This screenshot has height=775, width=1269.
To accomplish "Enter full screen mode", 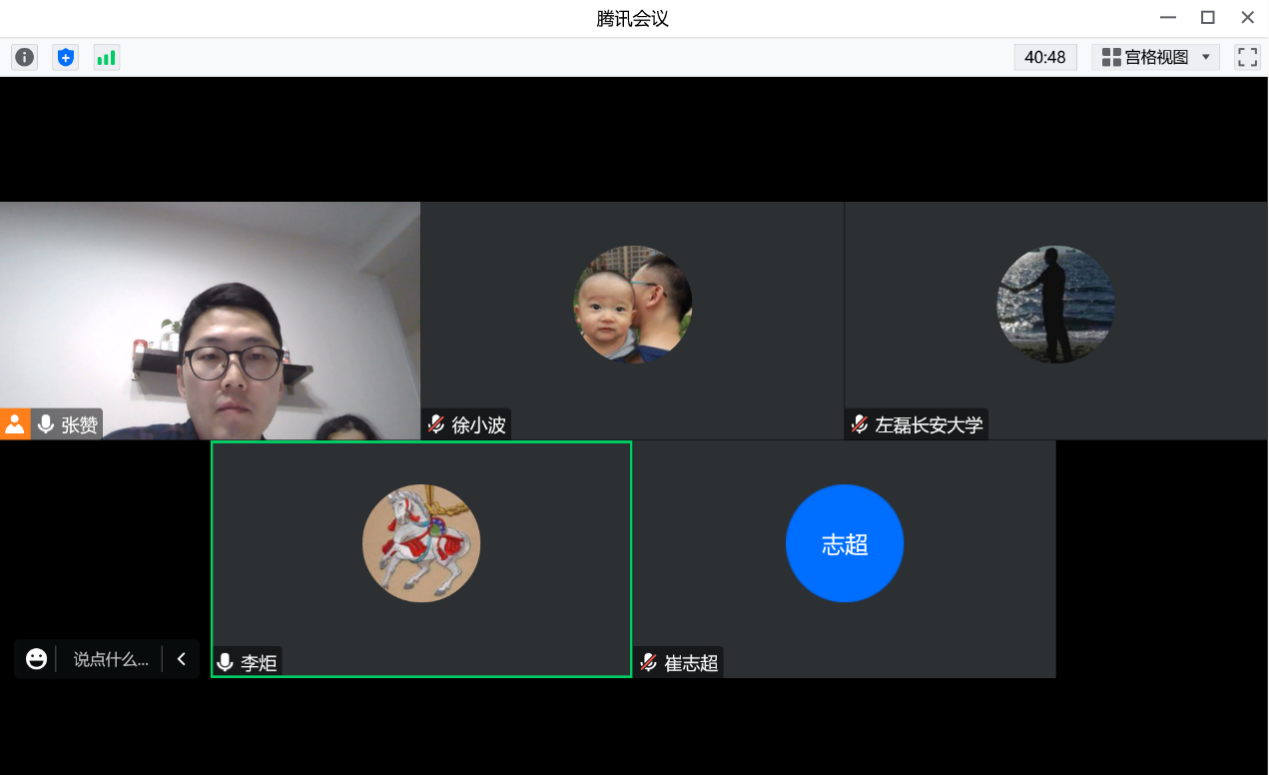I will coord(1247,57).
